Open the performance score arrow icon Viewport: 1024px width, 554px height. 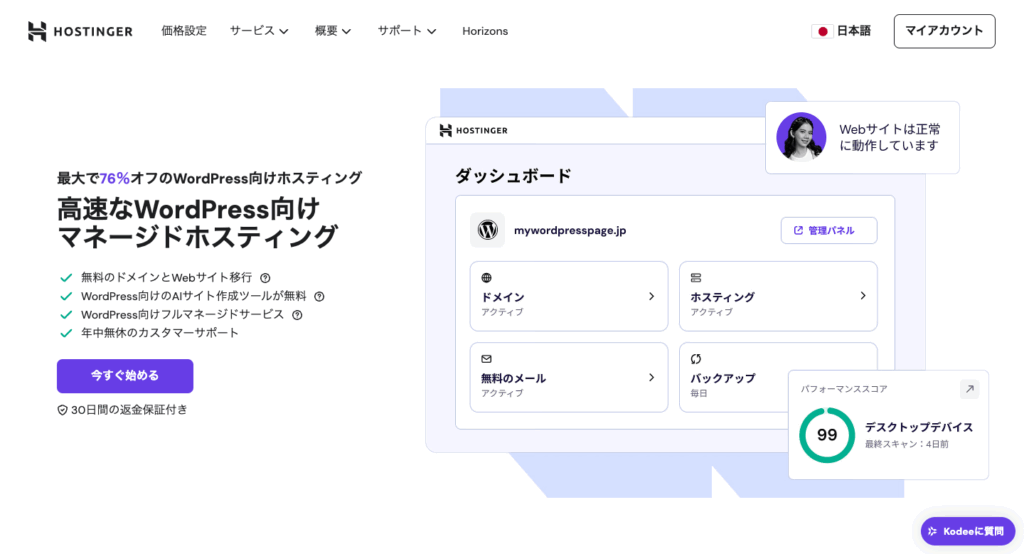(970, 389)
